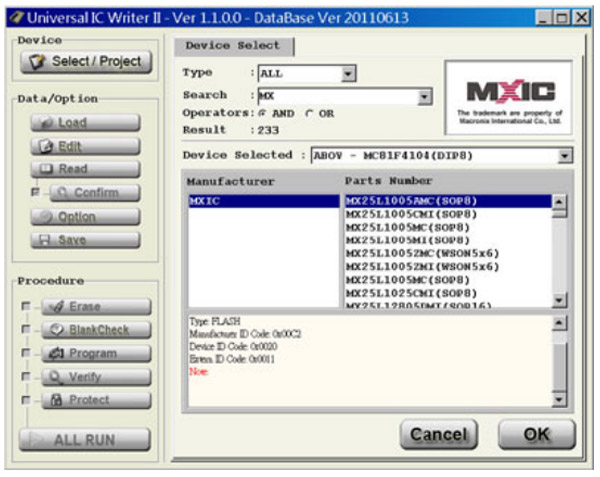Click the Device Selected field ABOV - MC81F4104(DIP8)

click(x=442, y=156)
